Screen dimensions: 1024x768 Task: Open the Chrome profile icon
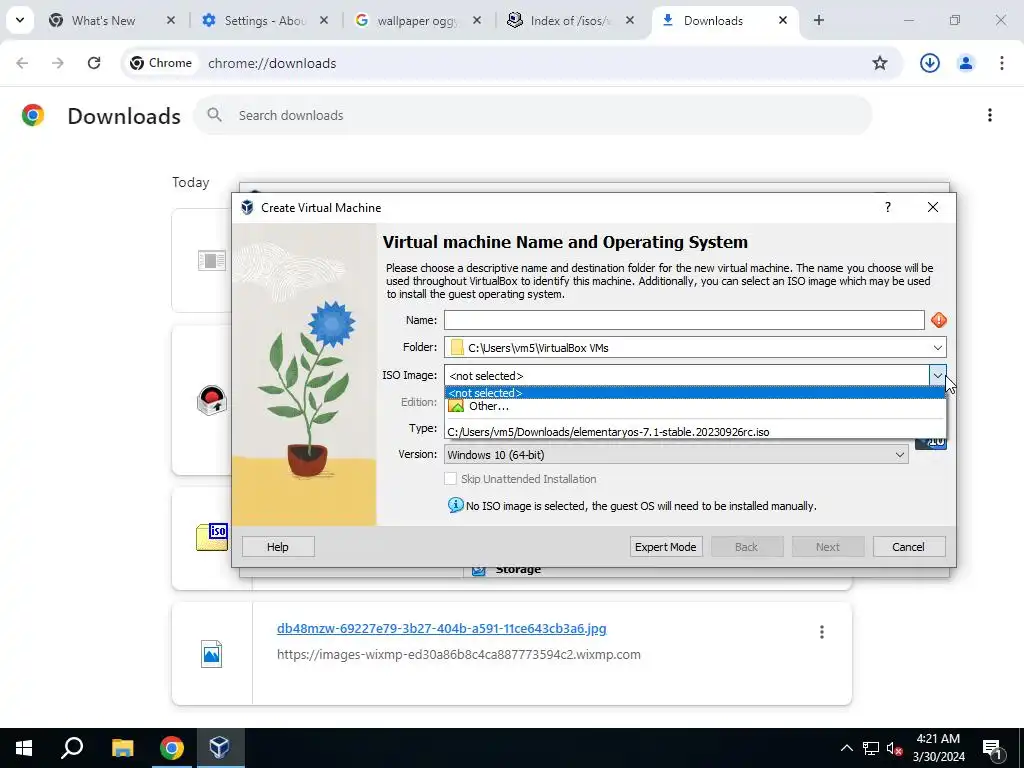coord(966,63)
